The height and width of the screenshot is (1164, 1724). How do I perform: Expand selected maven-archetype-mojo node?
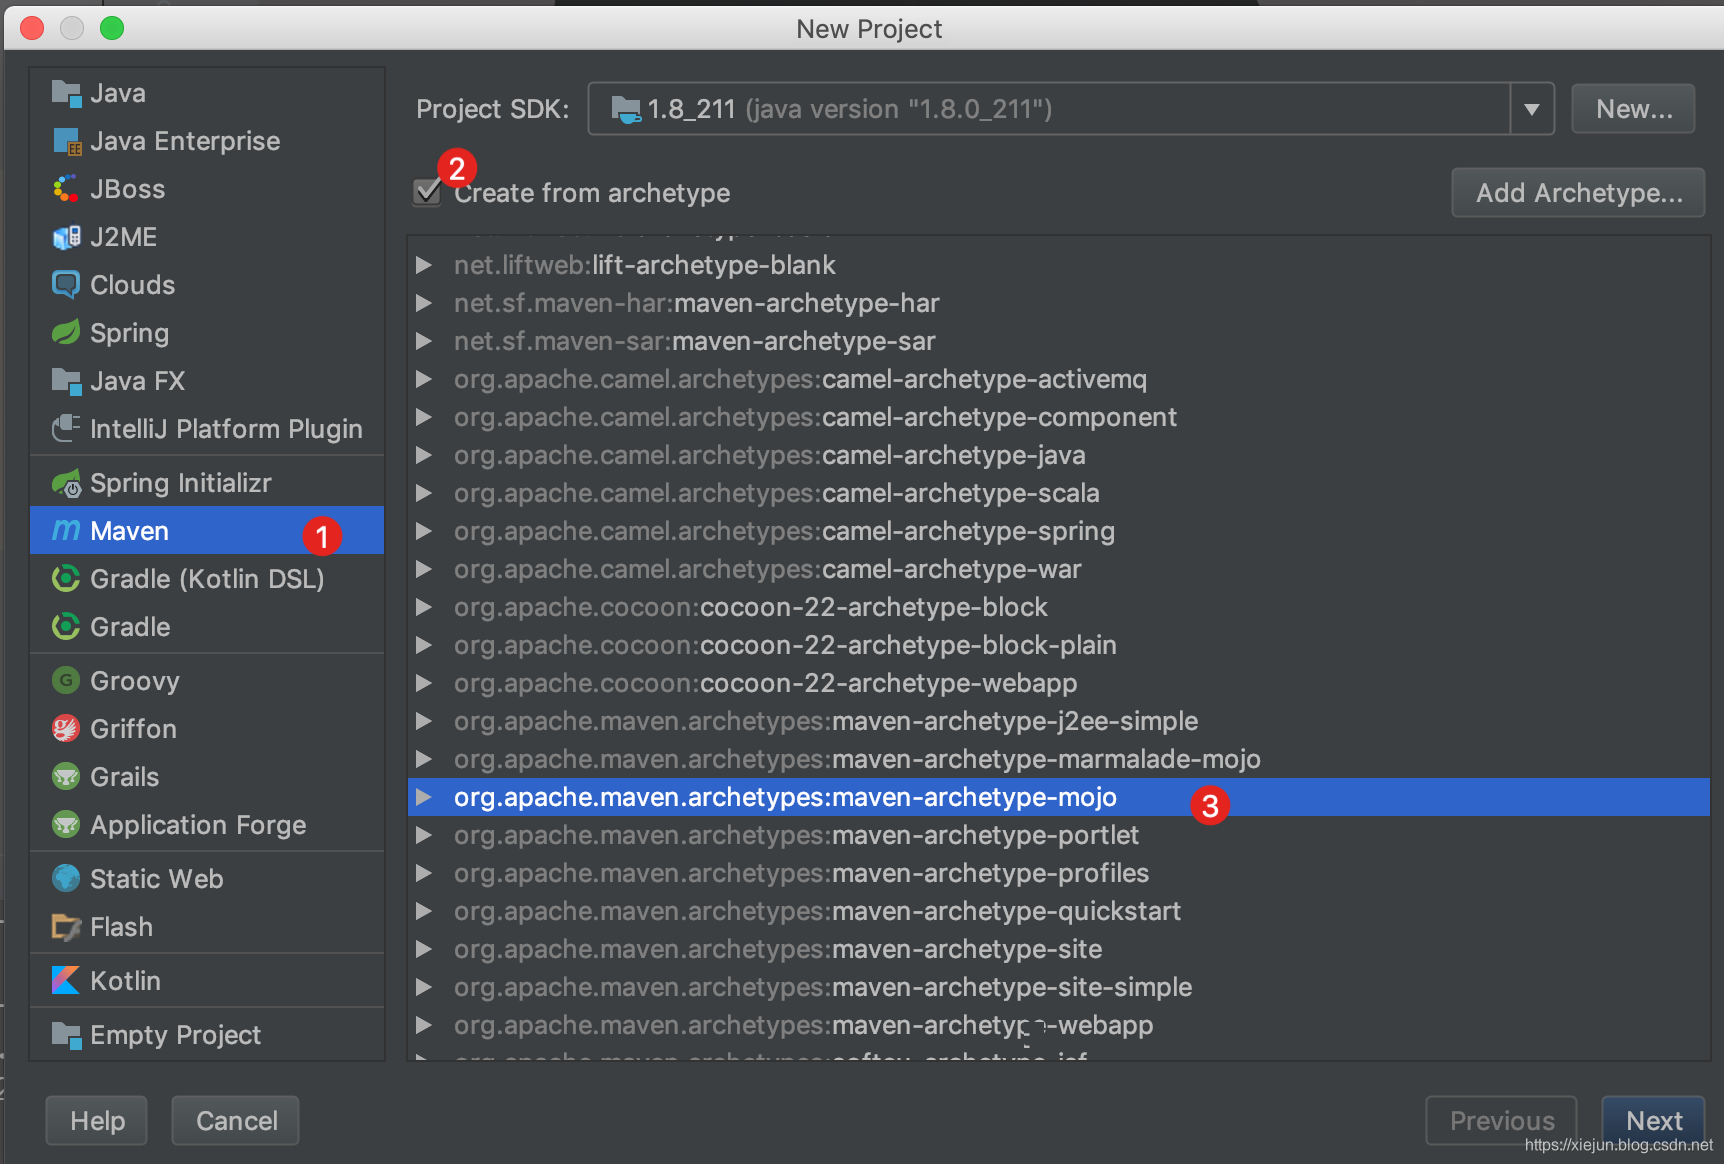pyautogui.click(x=424, y=797)
